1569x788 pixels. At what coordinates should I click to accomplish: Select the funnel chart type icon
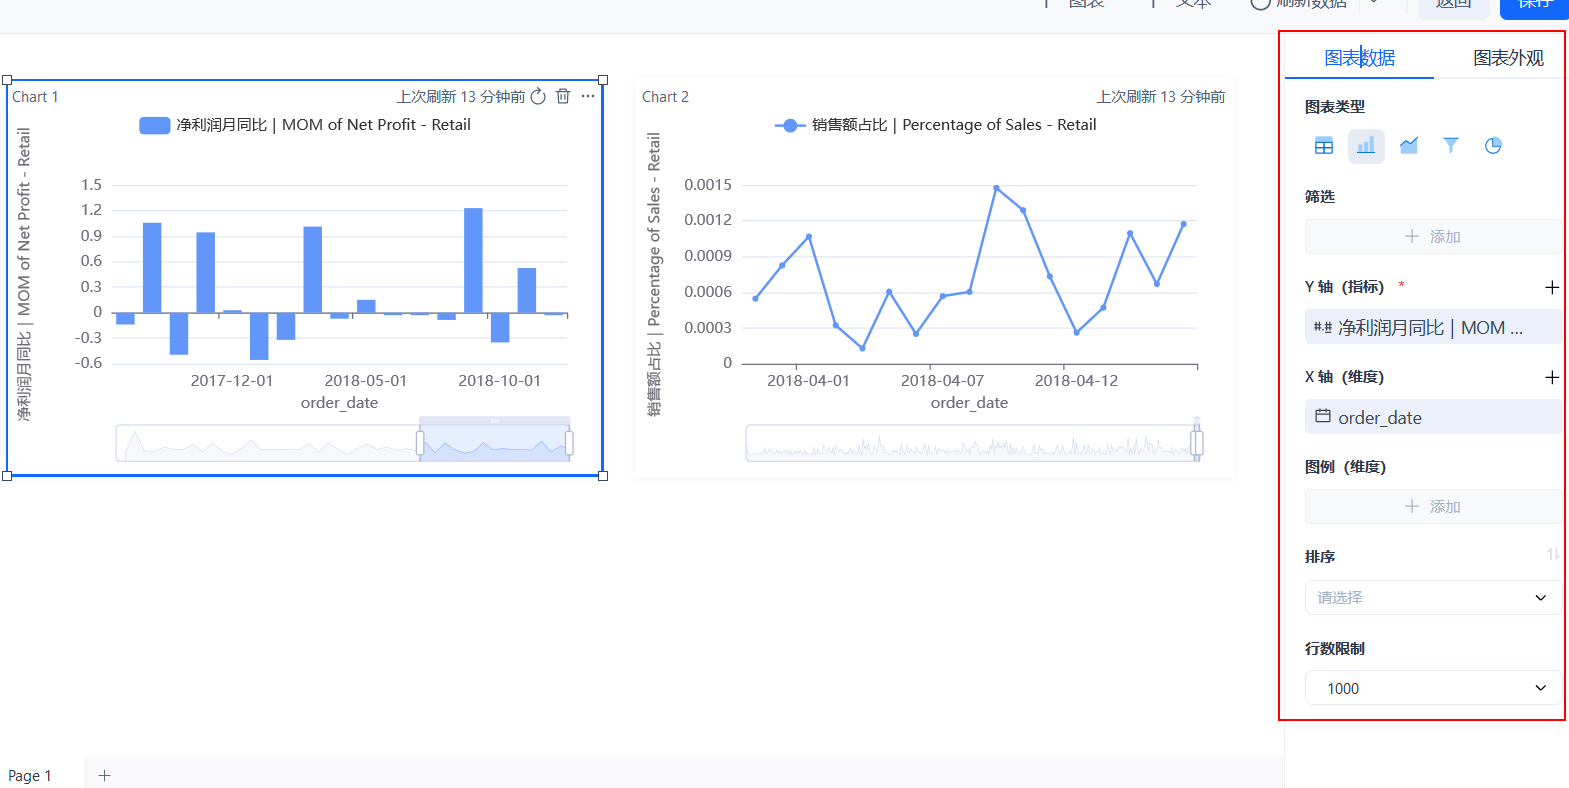(x=1451, y=146)
